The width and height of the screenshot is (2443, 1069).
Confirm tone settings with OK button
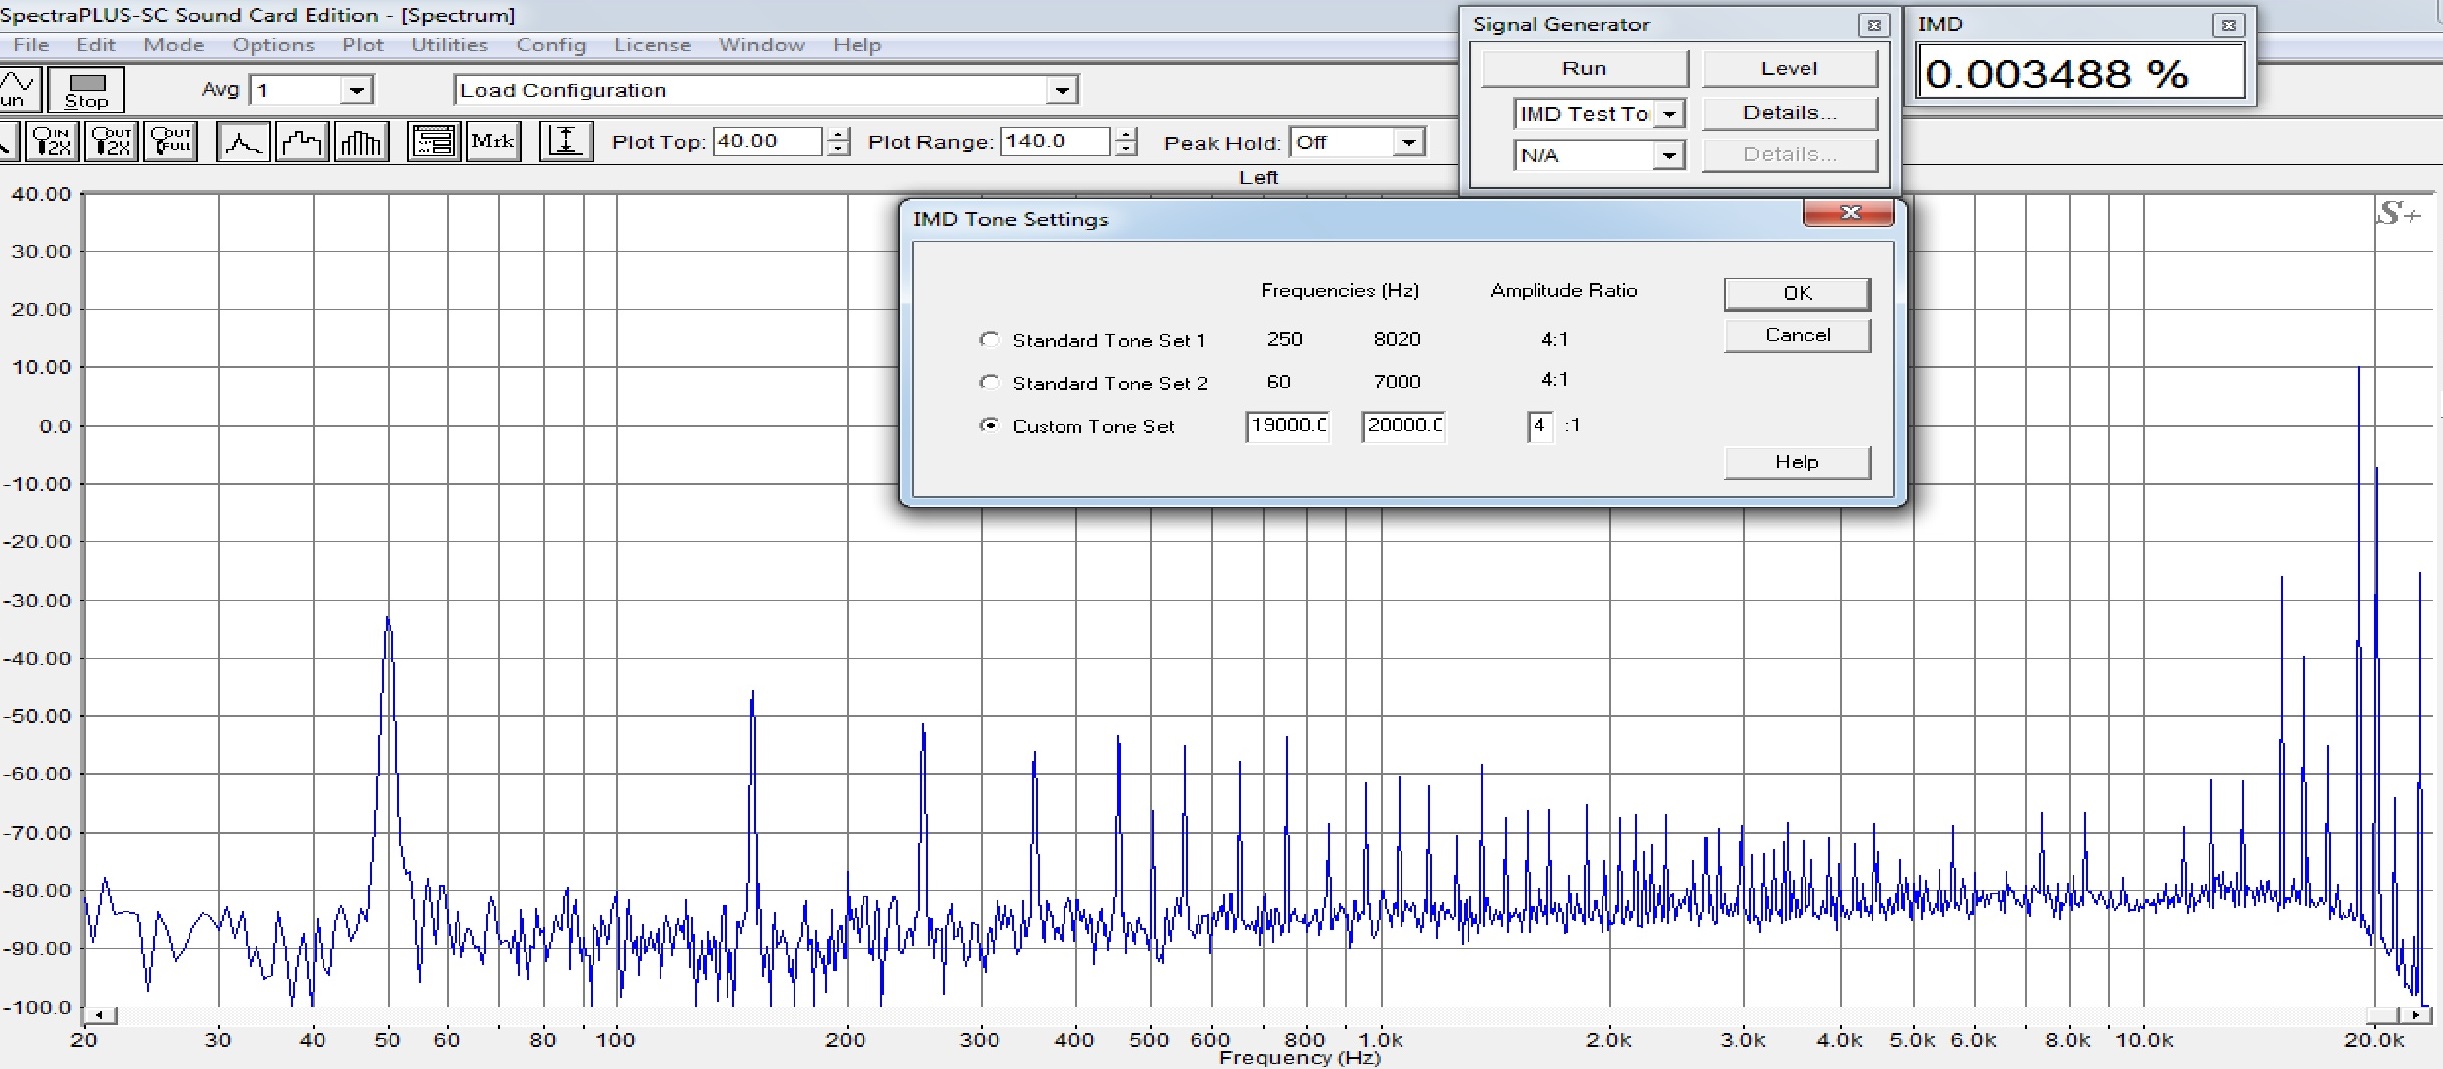click(x=1796, y=293)
